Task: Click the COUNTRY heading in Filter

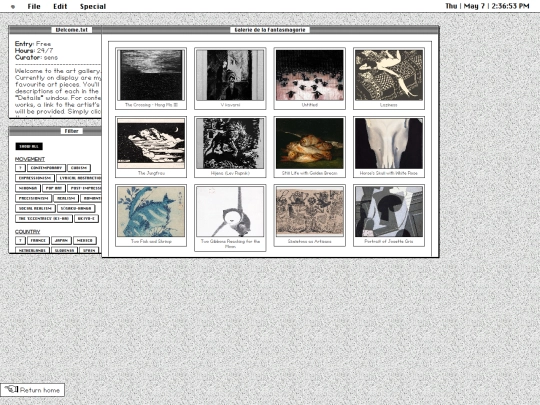Action: point(28,232)
